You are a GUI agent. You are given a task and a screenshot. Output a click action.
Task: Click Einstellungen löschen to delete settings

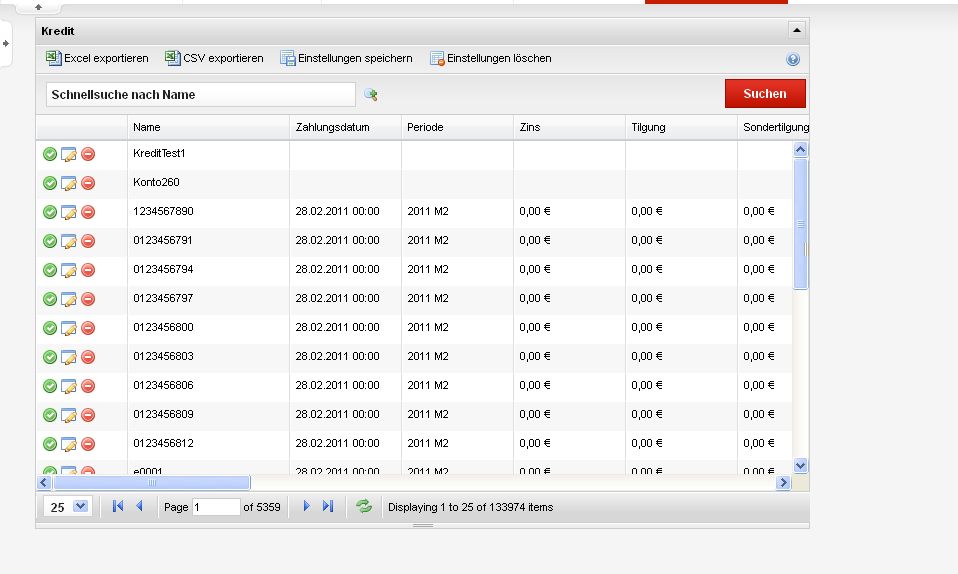437,59
